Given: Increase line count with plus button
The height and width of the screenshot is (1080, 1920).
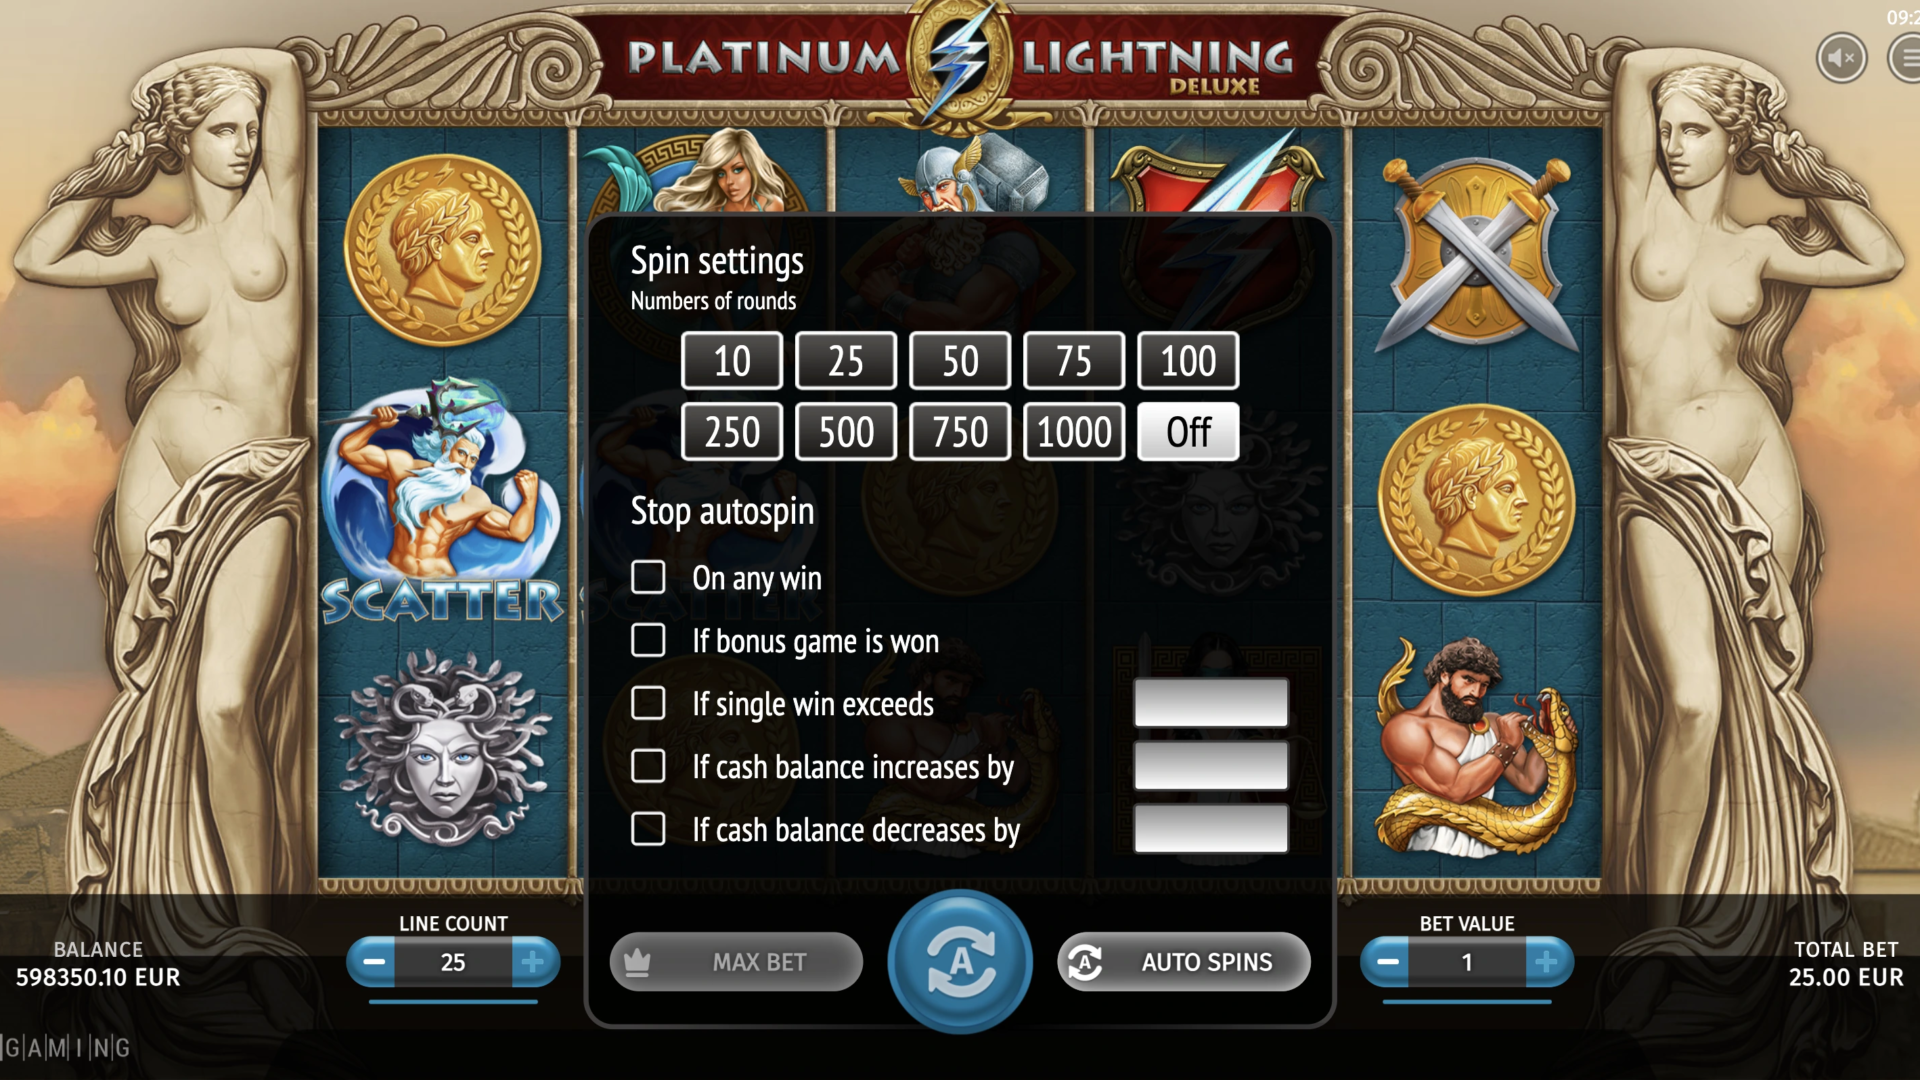Looking at the screenshot, I should tap(534, 962).
